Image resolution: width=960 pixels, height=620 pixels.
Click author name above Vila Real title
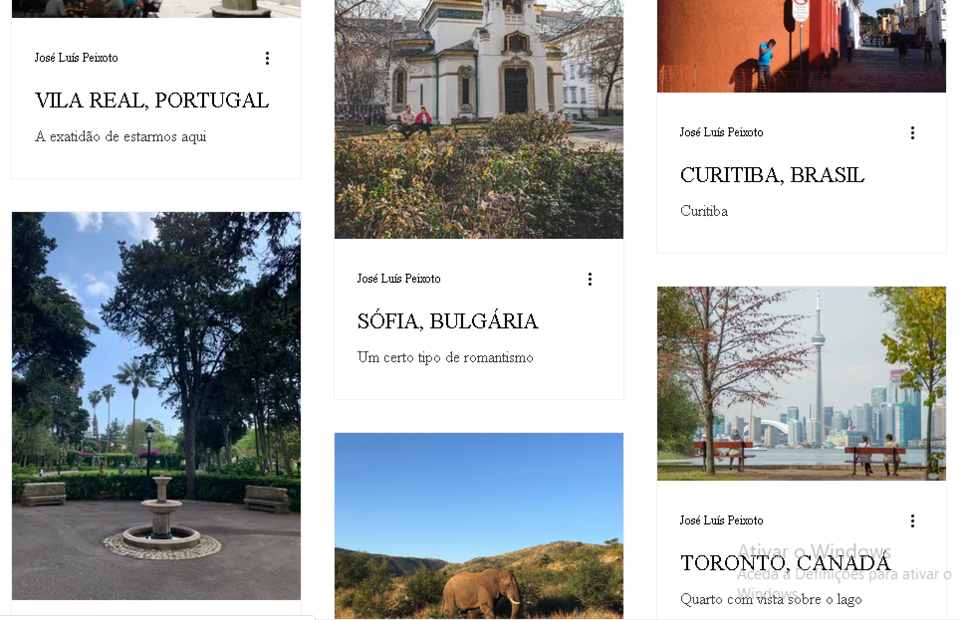tap(77, 58)
